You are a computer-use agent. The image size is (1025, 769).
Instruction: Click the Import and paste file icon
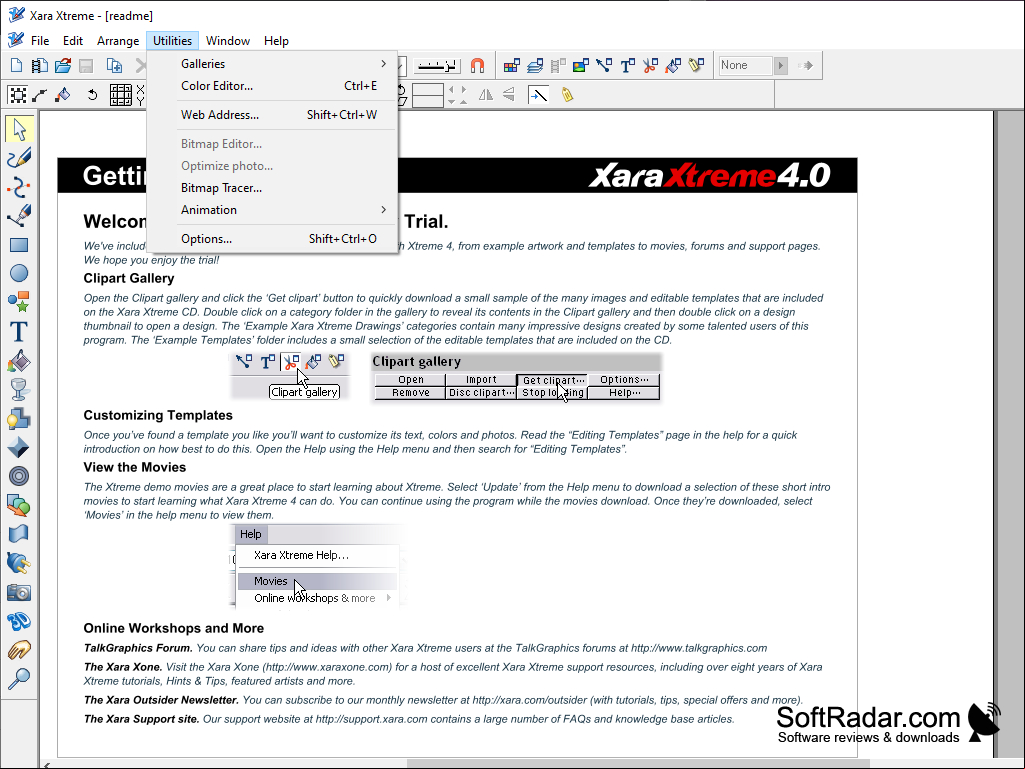pyautogui.click(x=114, y=65)
